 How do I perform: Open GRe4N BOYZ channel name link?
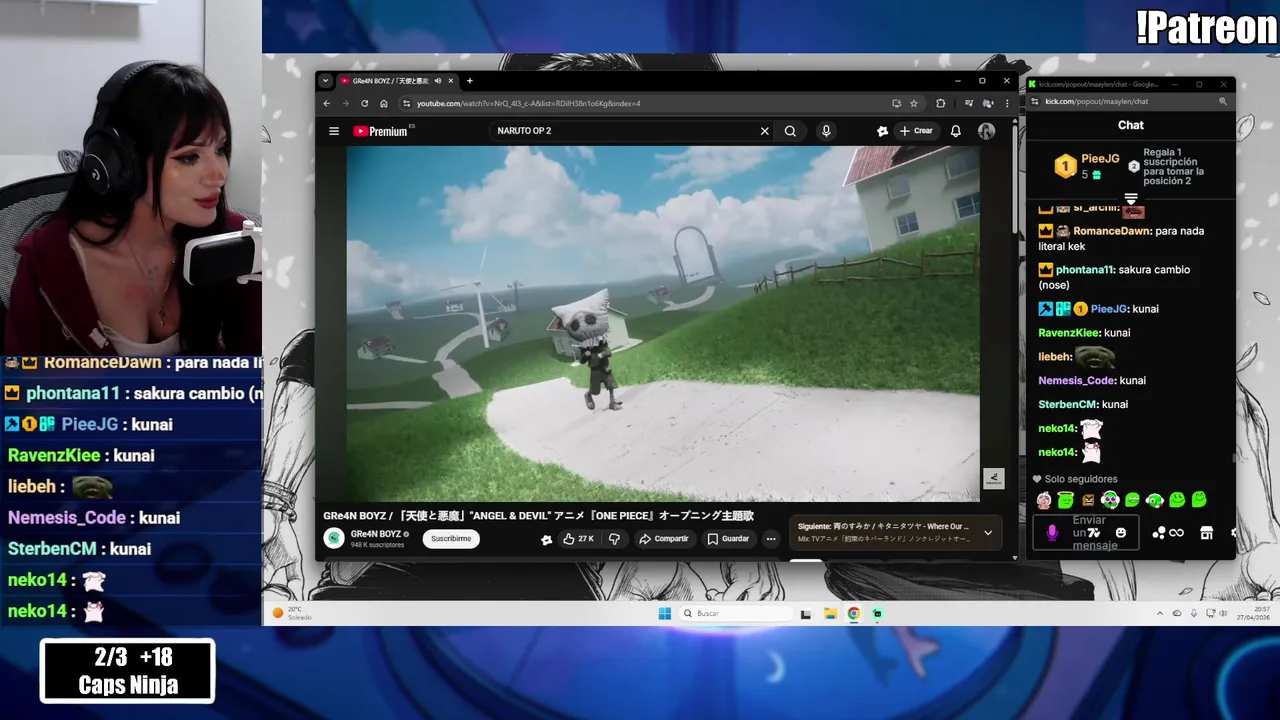point(376,534)
